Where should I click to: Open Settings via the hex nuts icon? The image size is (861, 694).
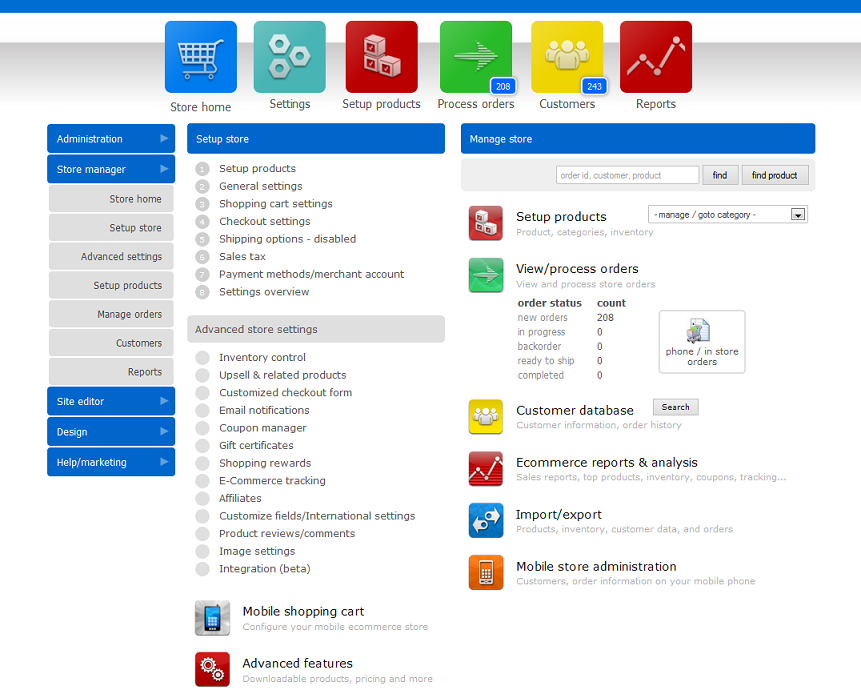[289, 57]
